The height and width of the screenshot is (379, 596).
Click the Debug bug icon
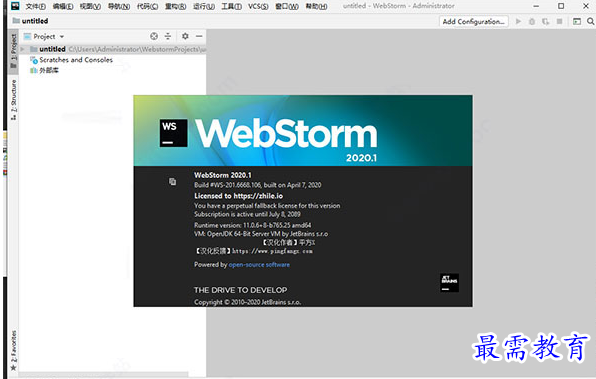pyautogui.click(x=532, y=21)
